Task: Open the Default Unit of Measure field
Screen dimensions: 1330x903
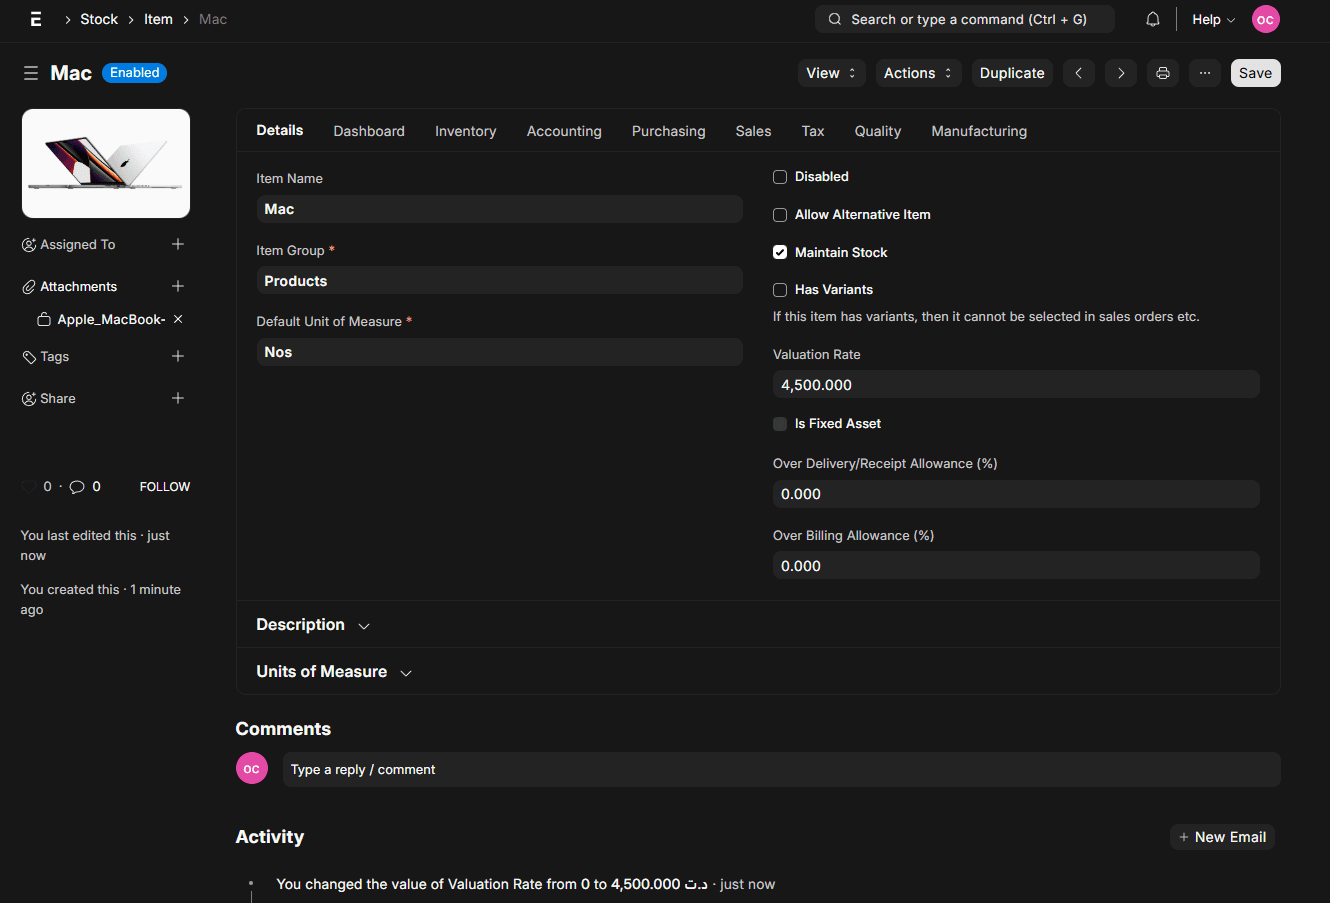Action: (x=499, y=352)
